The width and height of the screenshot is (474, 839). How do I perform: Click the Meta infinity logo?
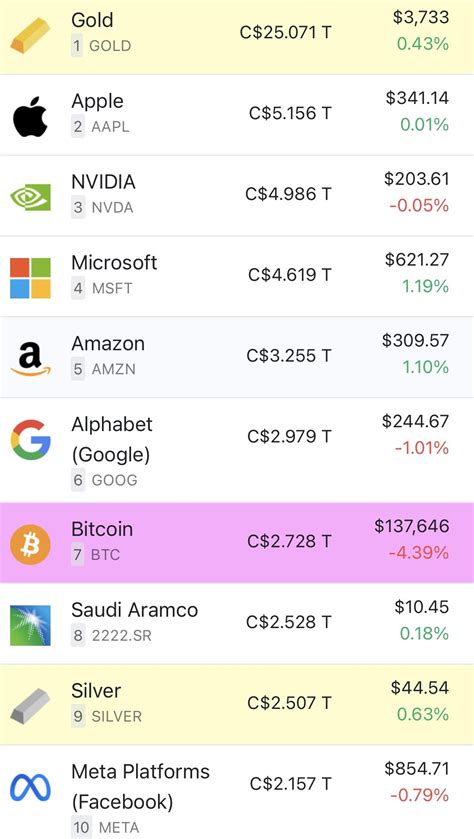click(30, 788)
